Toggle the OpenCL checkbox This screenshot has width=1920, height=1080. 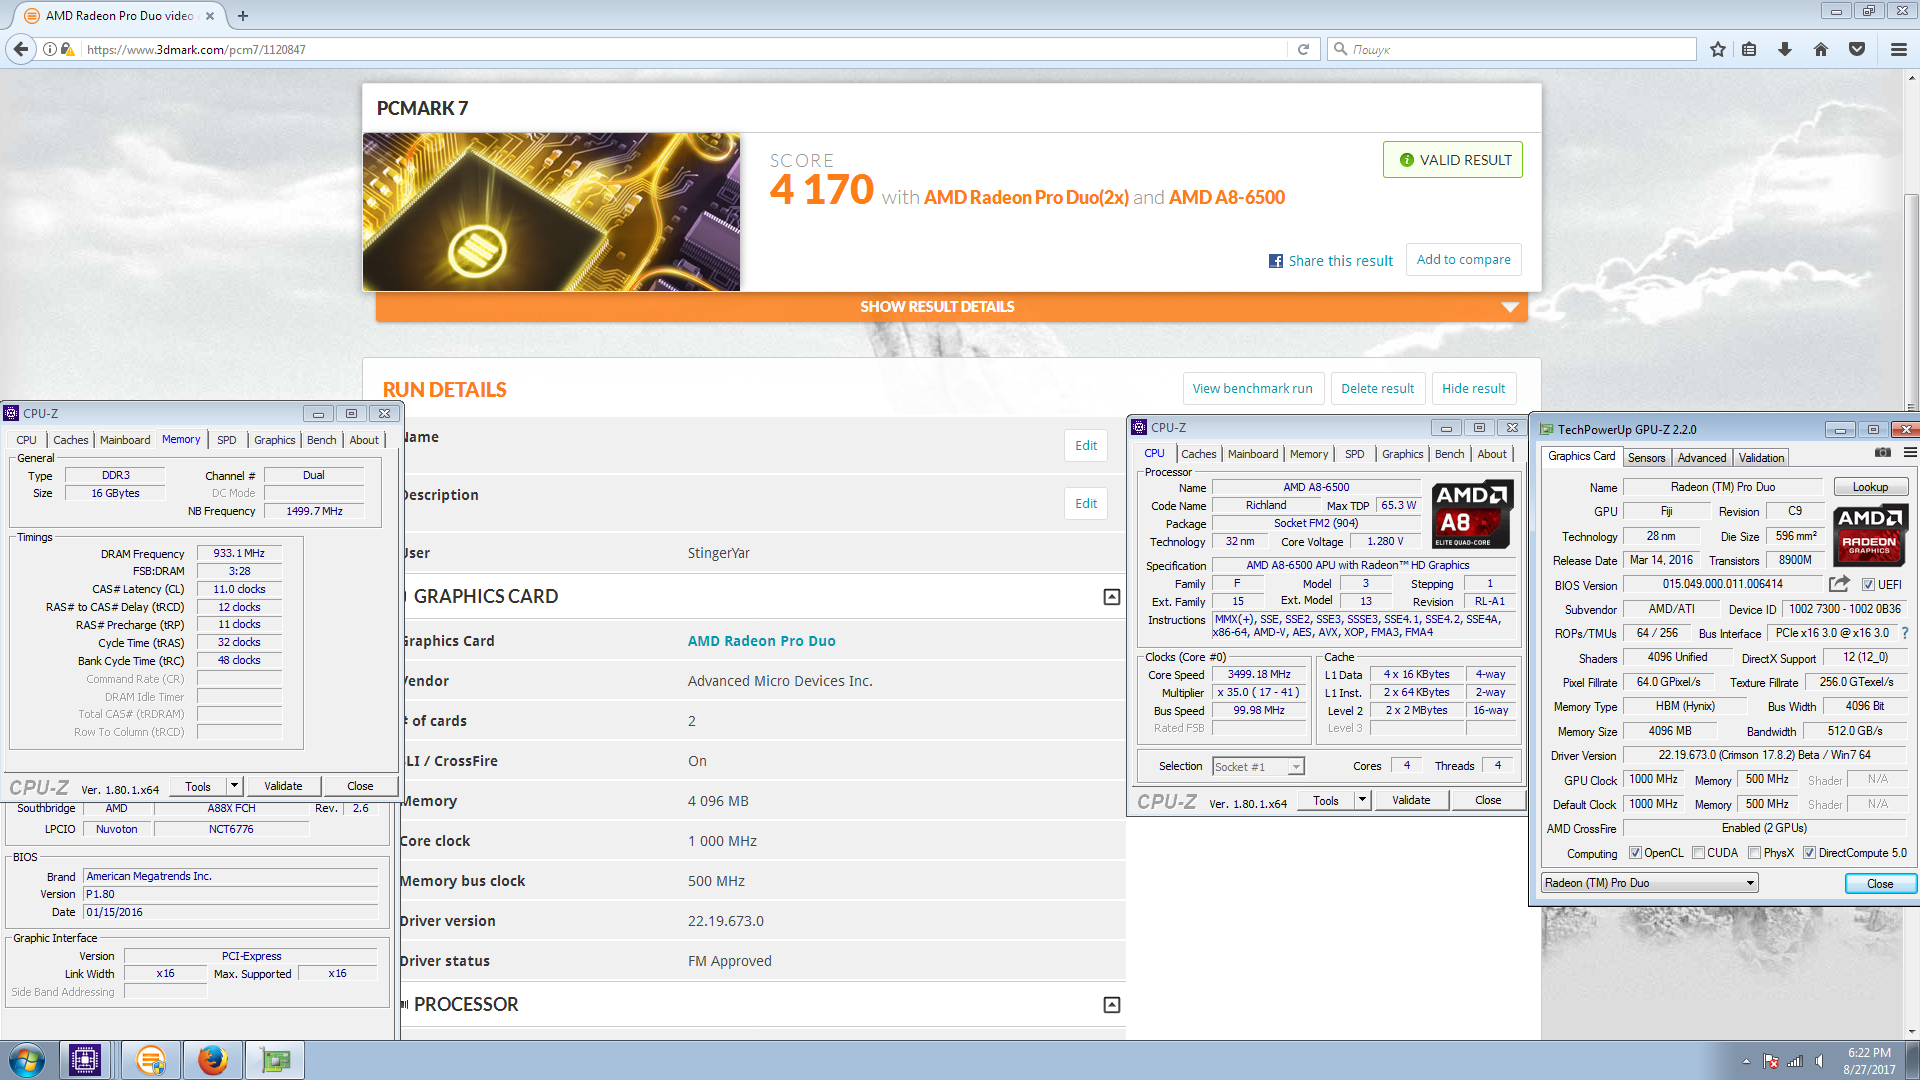pos(1635,853)
